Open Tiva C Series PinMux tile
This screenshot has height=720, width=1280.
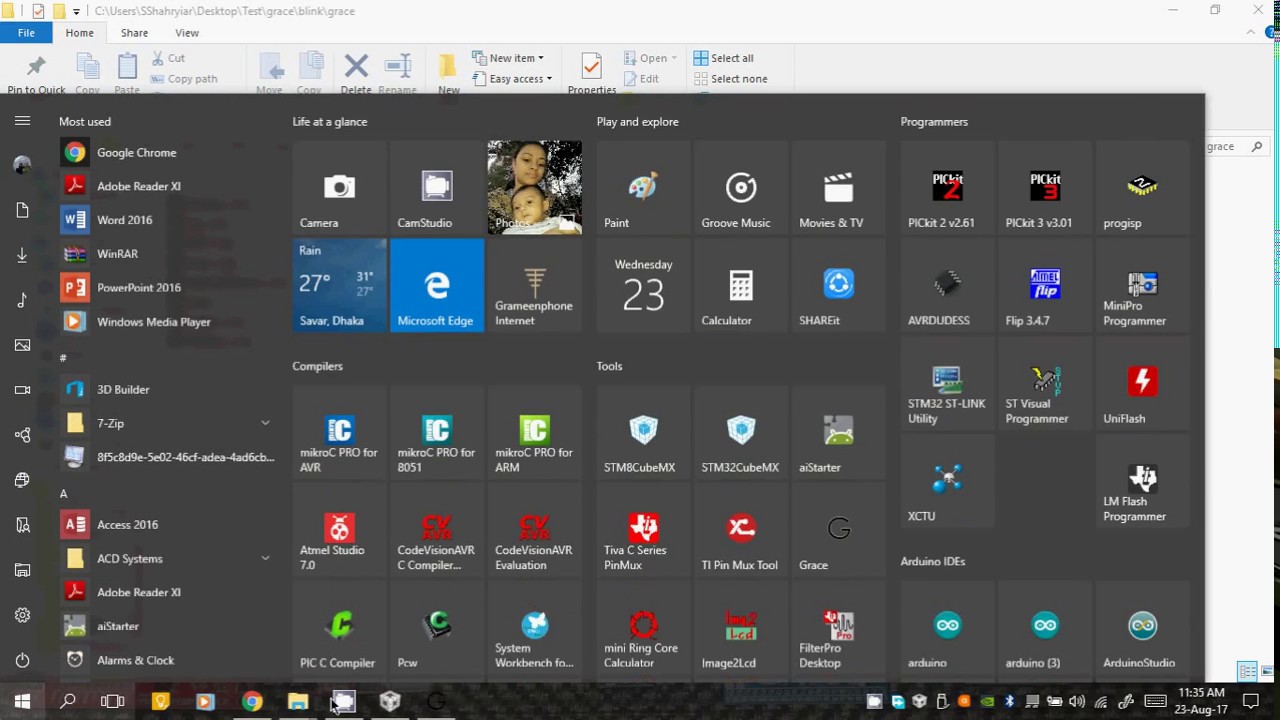(643, 530)
